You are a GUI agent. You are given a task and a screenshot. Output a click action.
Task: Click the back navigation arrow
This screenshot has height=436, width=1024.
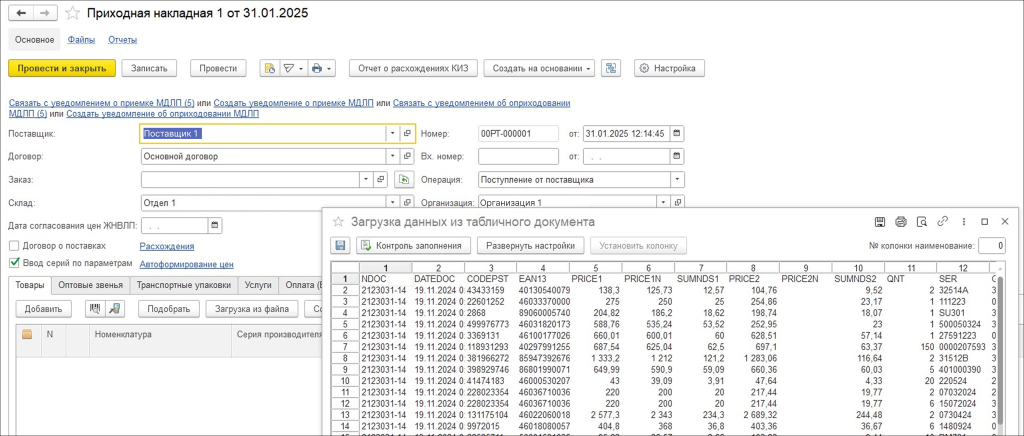pos(19,14)
